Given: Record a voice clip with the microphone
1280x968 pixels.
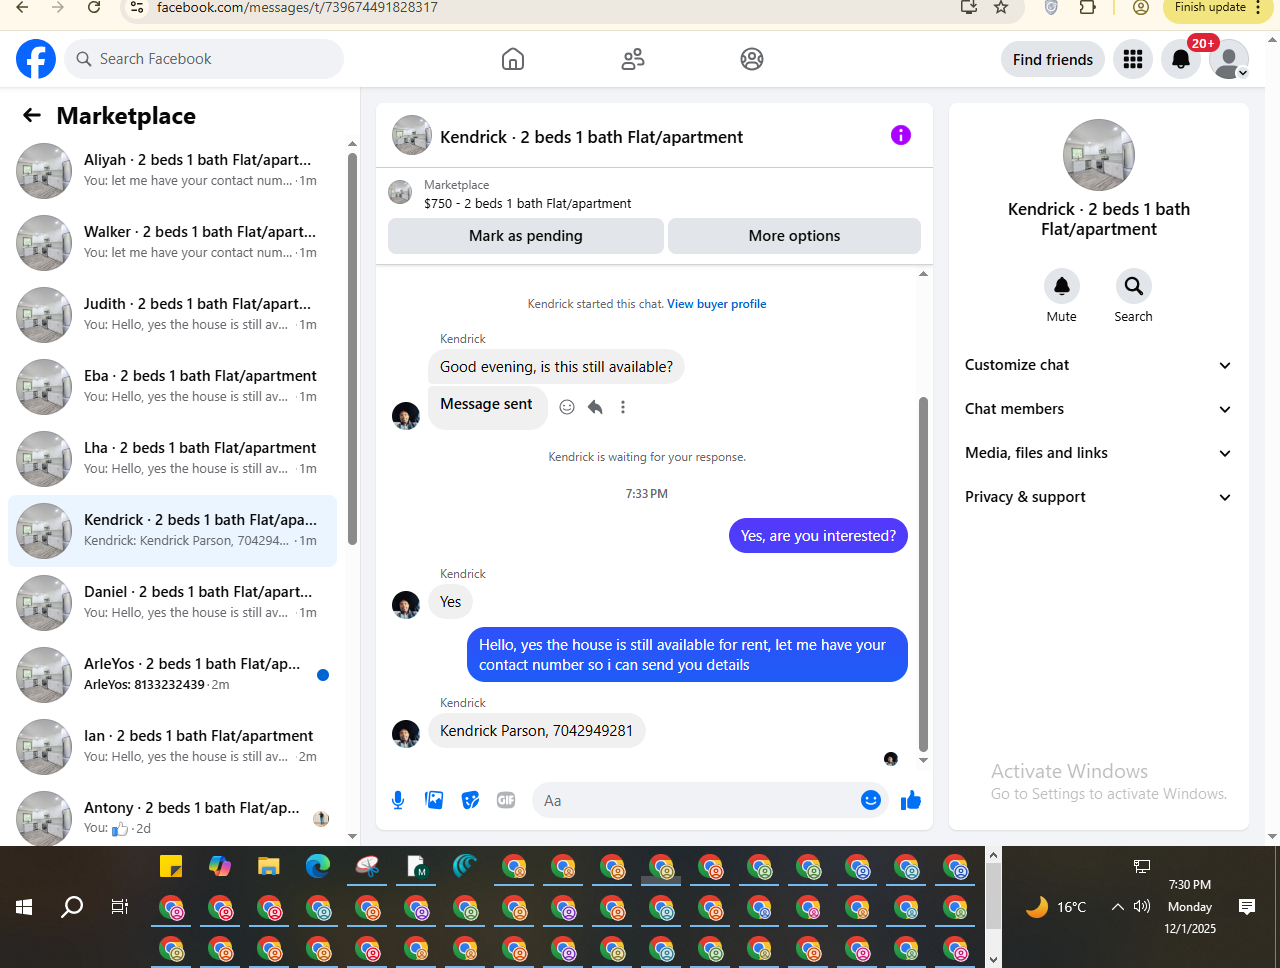Looking at the screenshot, I should [398, 800].
